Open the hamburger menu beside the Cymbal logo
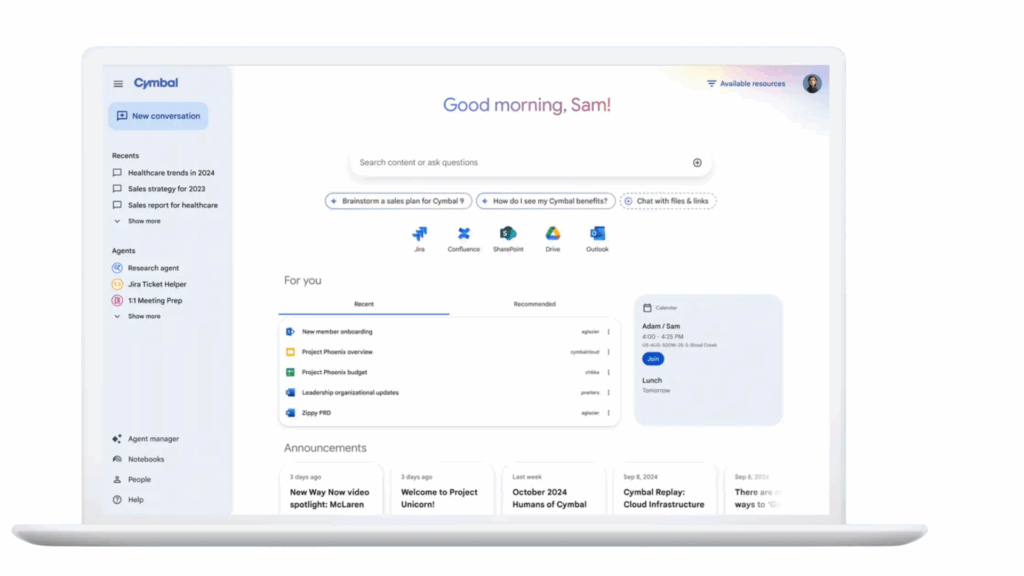This screenshot has height=576, width=1024. [118, 84]
